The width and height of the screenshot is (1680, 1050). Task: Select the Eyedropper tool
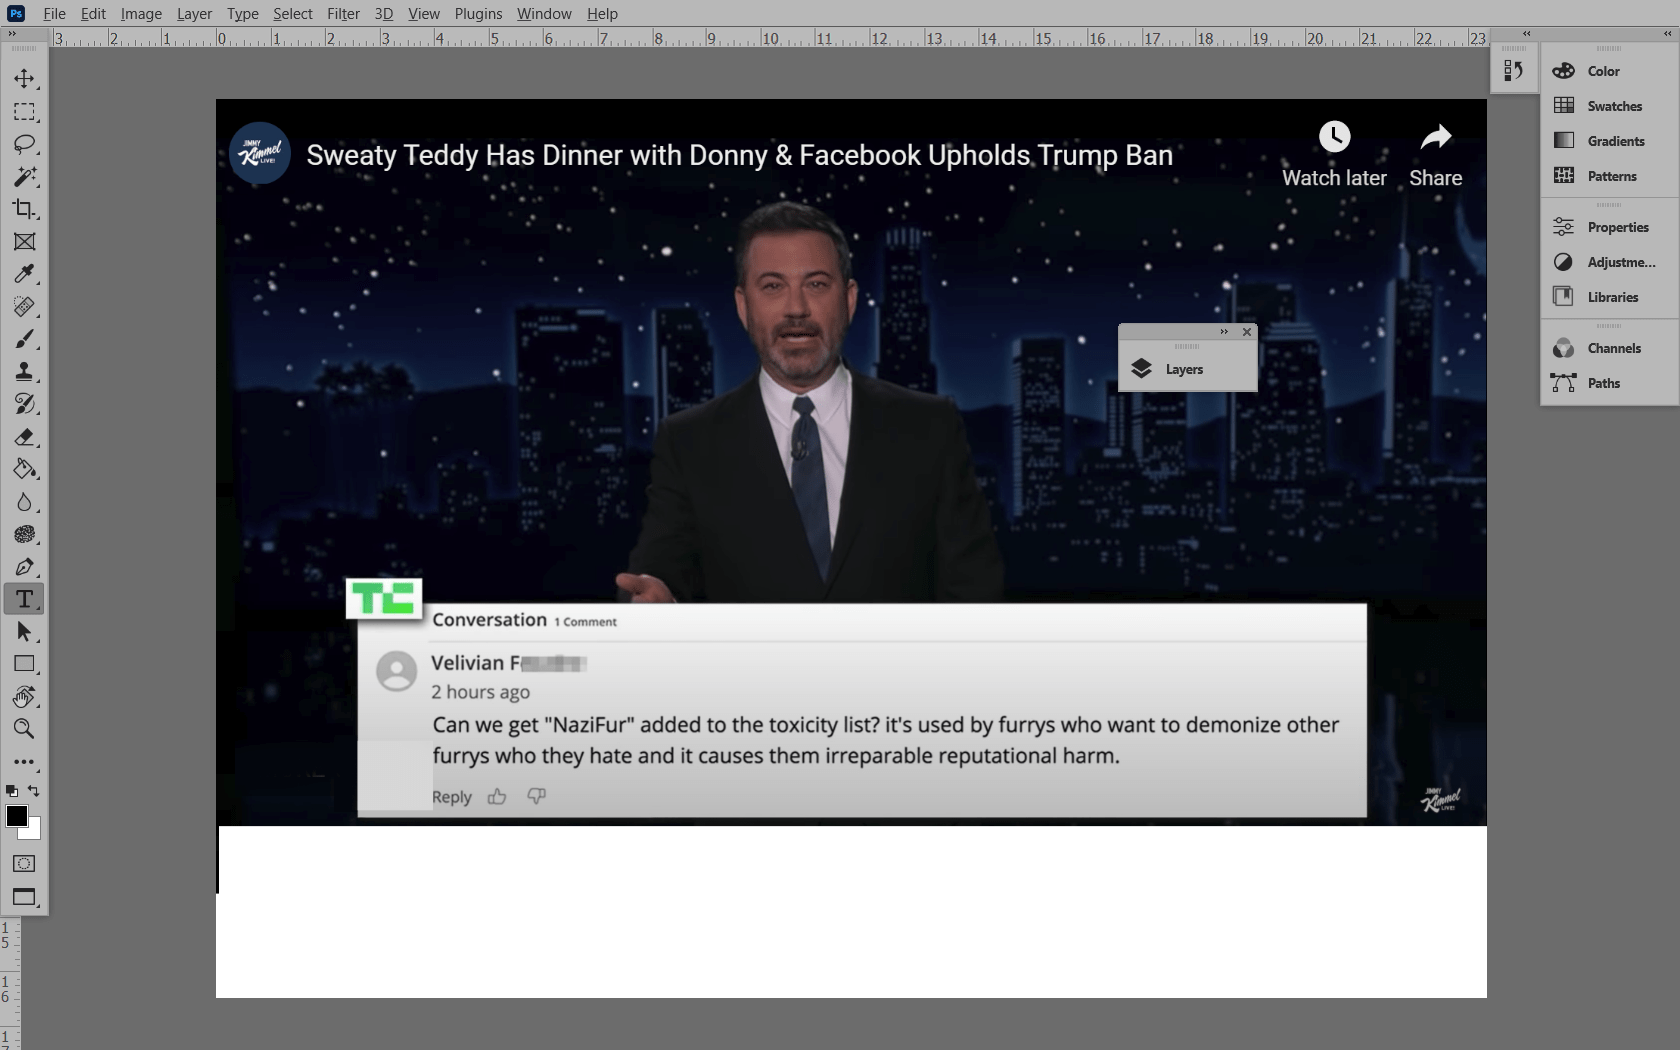(x=24, y=274)
